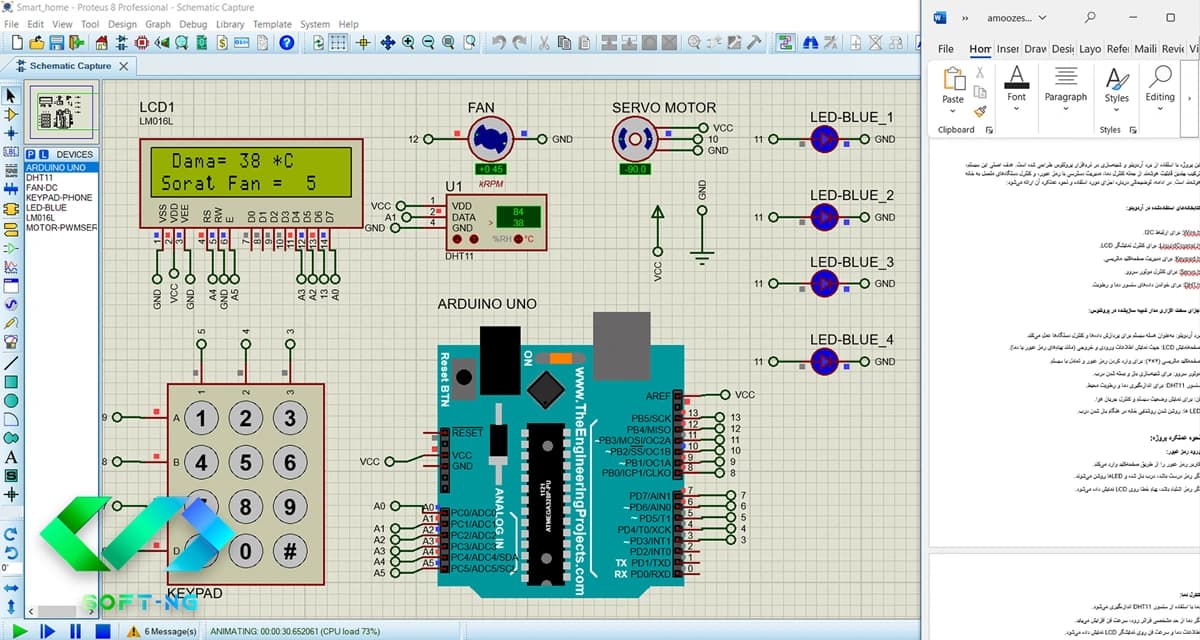Stop the simulation with the square button
The width and height of the screenshot is (1200, 640).
pos(102,631)
